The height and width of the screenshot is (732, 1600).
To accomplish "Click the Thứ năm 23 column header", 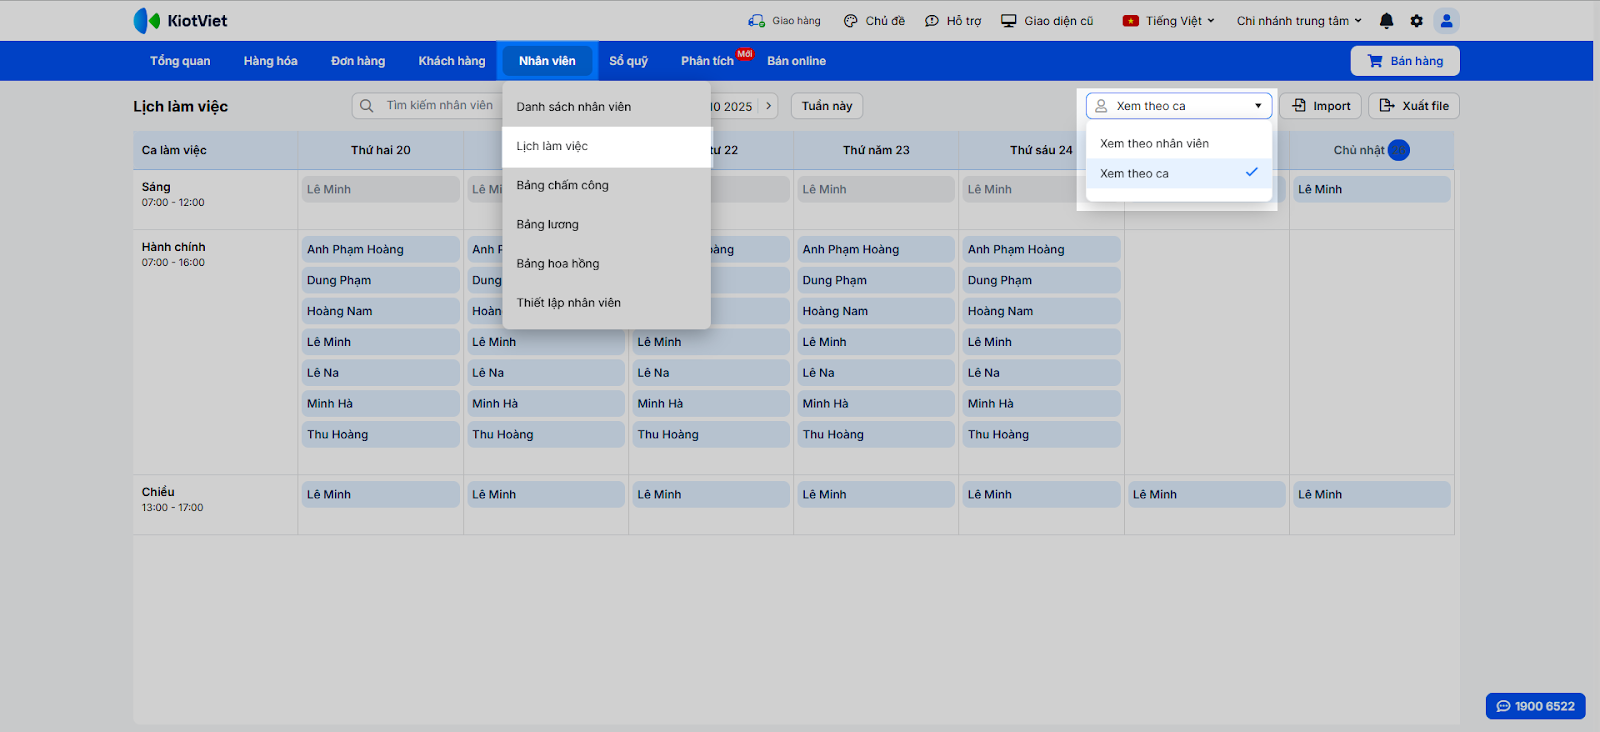I will click(x=876, y=150).
